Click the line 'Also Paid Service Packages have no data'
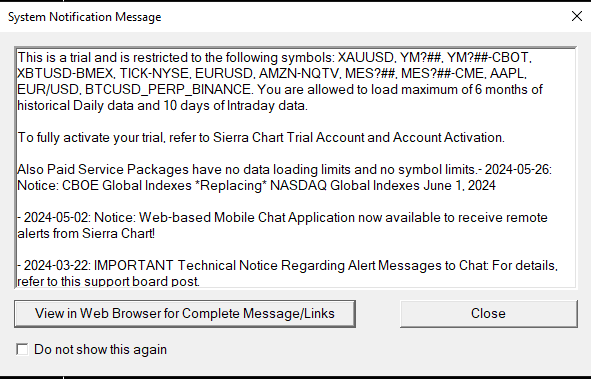 (285, 170)
